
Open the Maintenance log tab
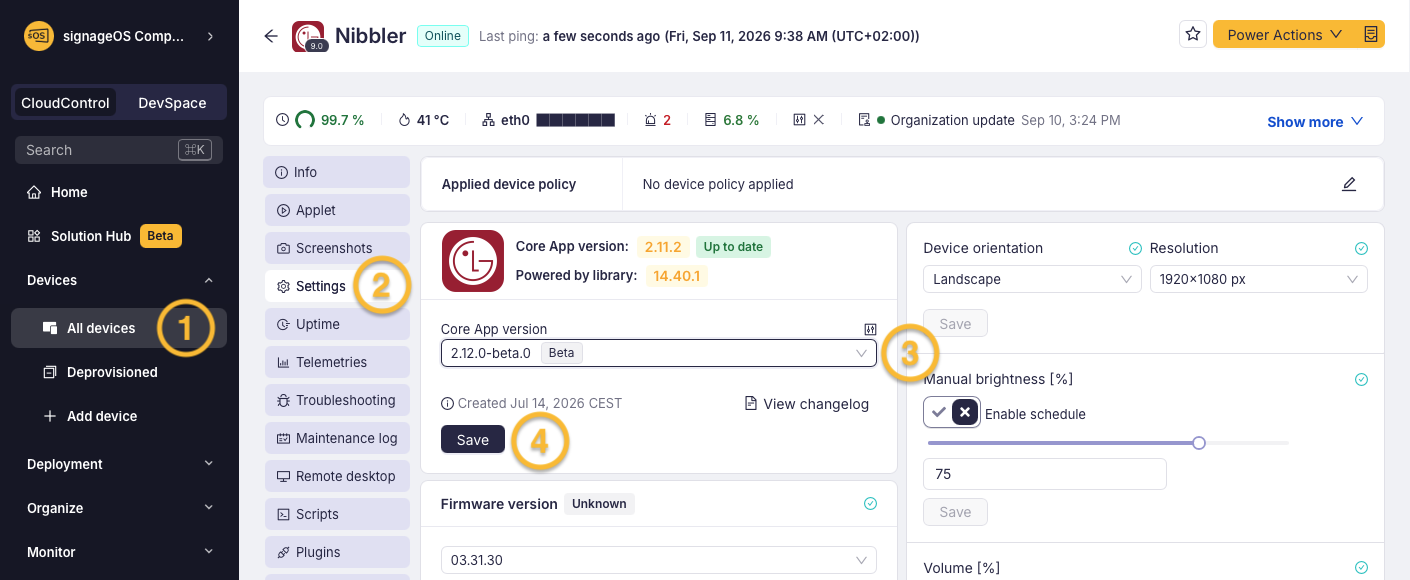coord(337,438)
